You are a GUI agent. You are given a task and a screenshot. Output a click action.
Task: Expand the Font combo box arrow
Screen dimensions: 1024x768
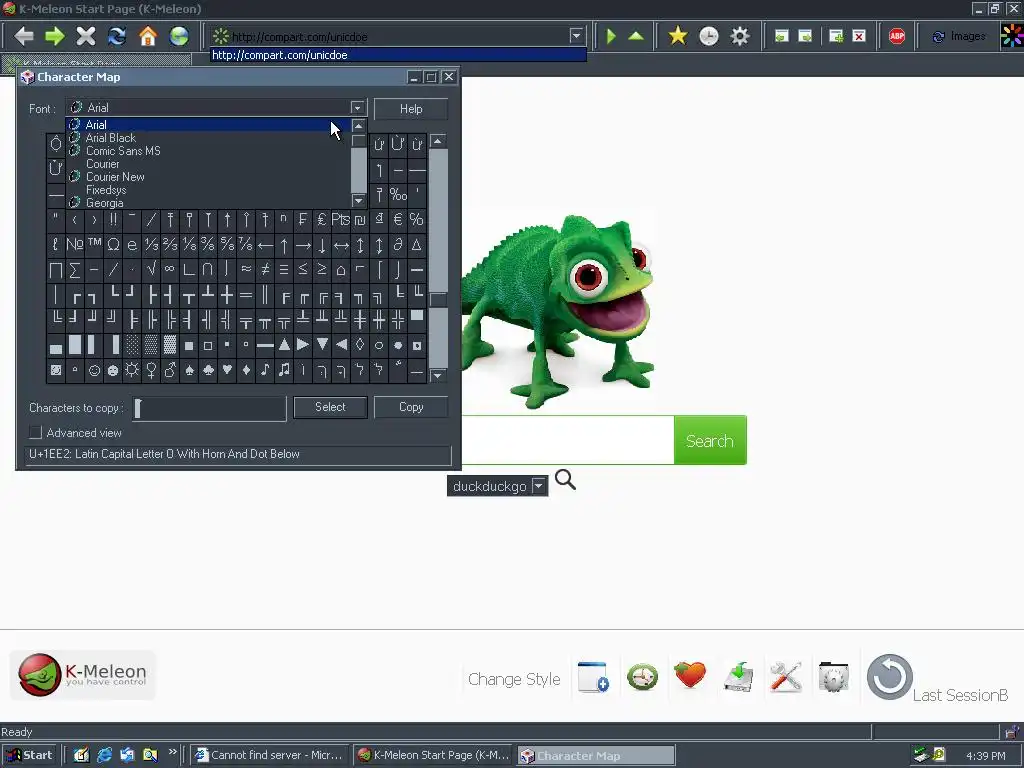pyautogui.click(x=357, y=108)
